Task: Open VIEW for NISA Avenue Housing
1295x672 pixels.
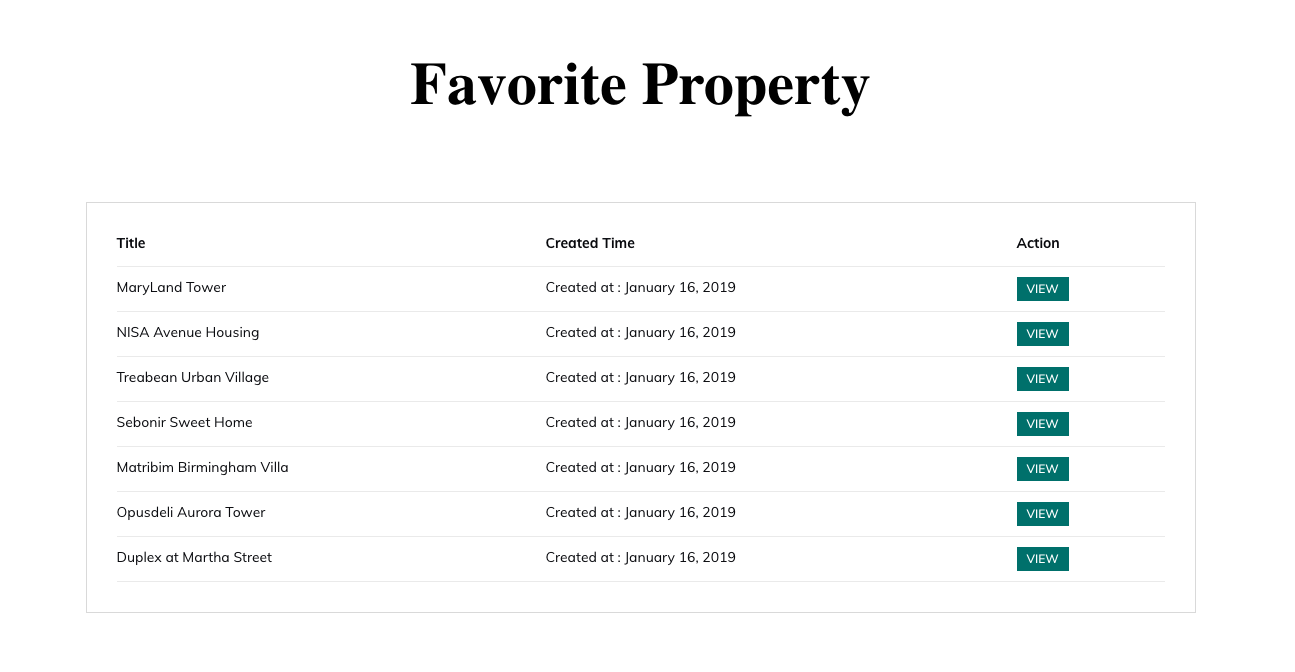Action: 1042,334
